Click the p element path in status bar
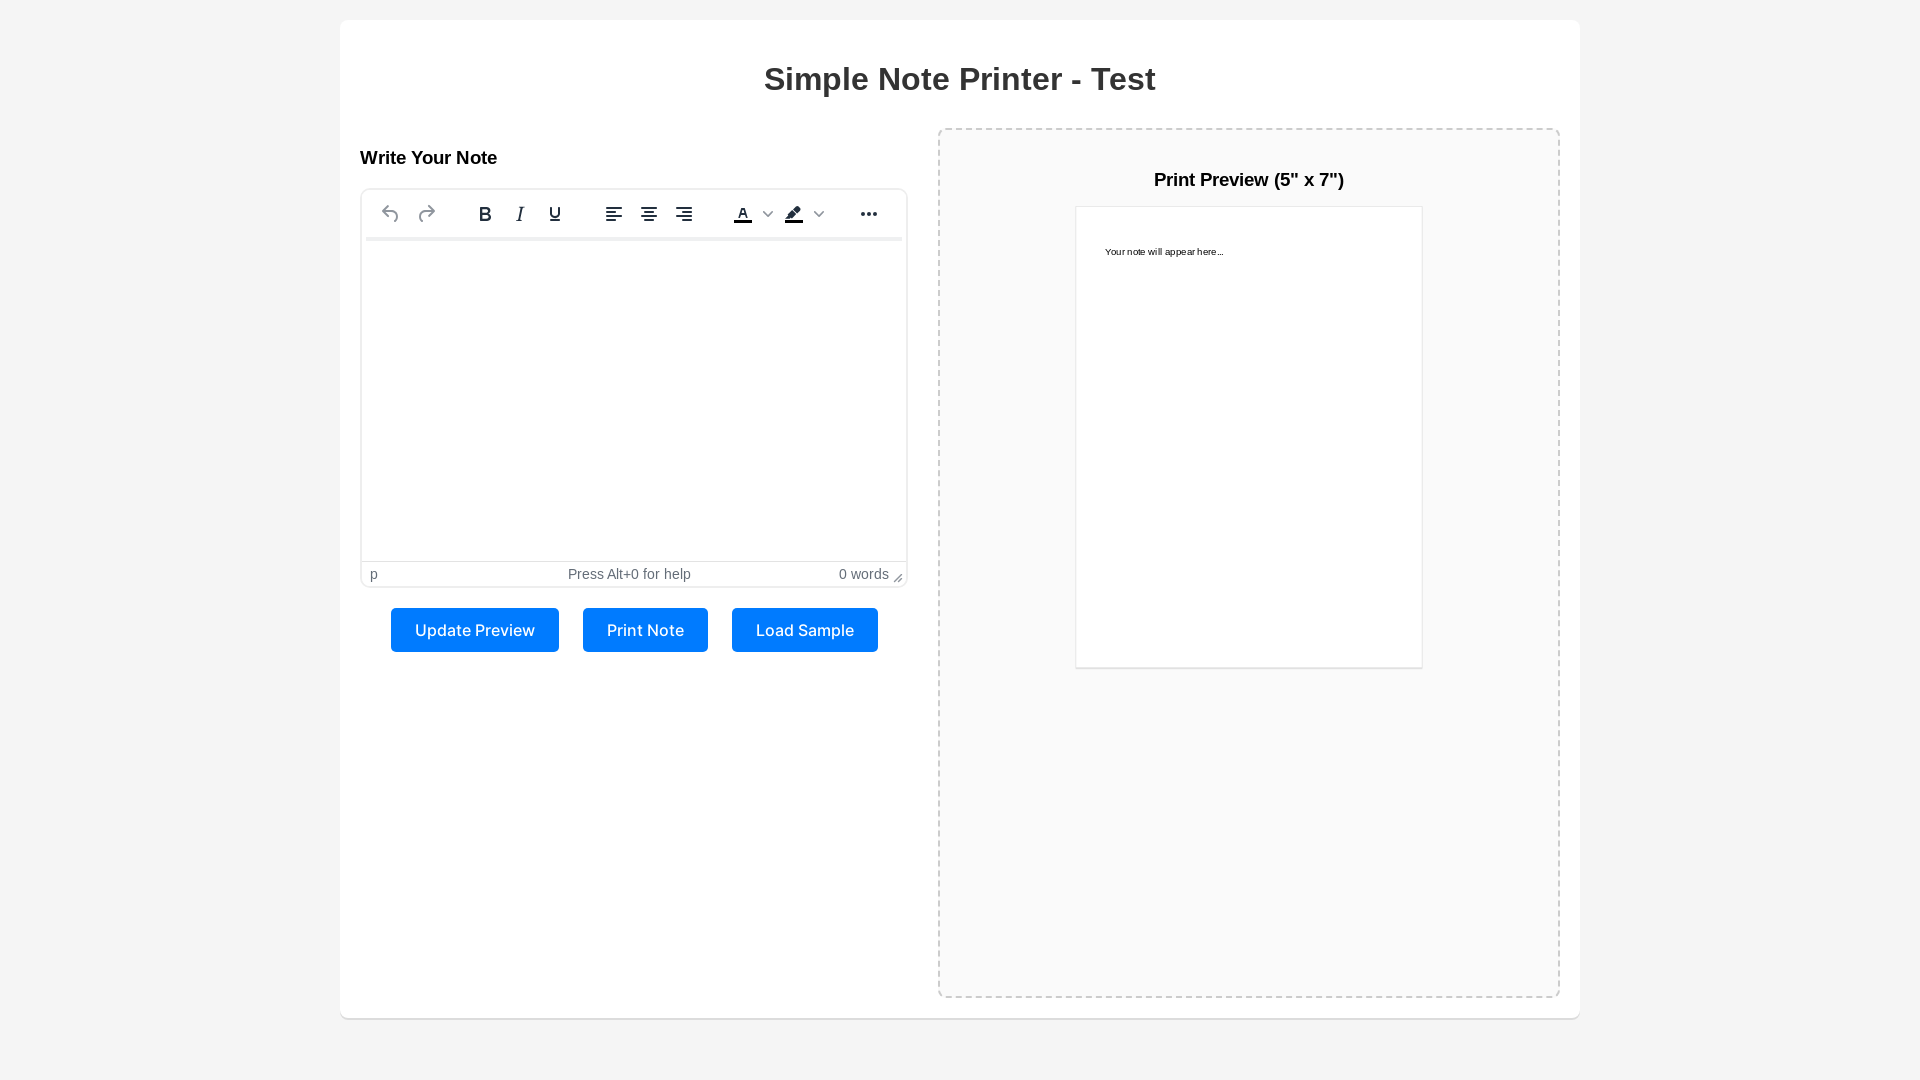 (374, 574)
